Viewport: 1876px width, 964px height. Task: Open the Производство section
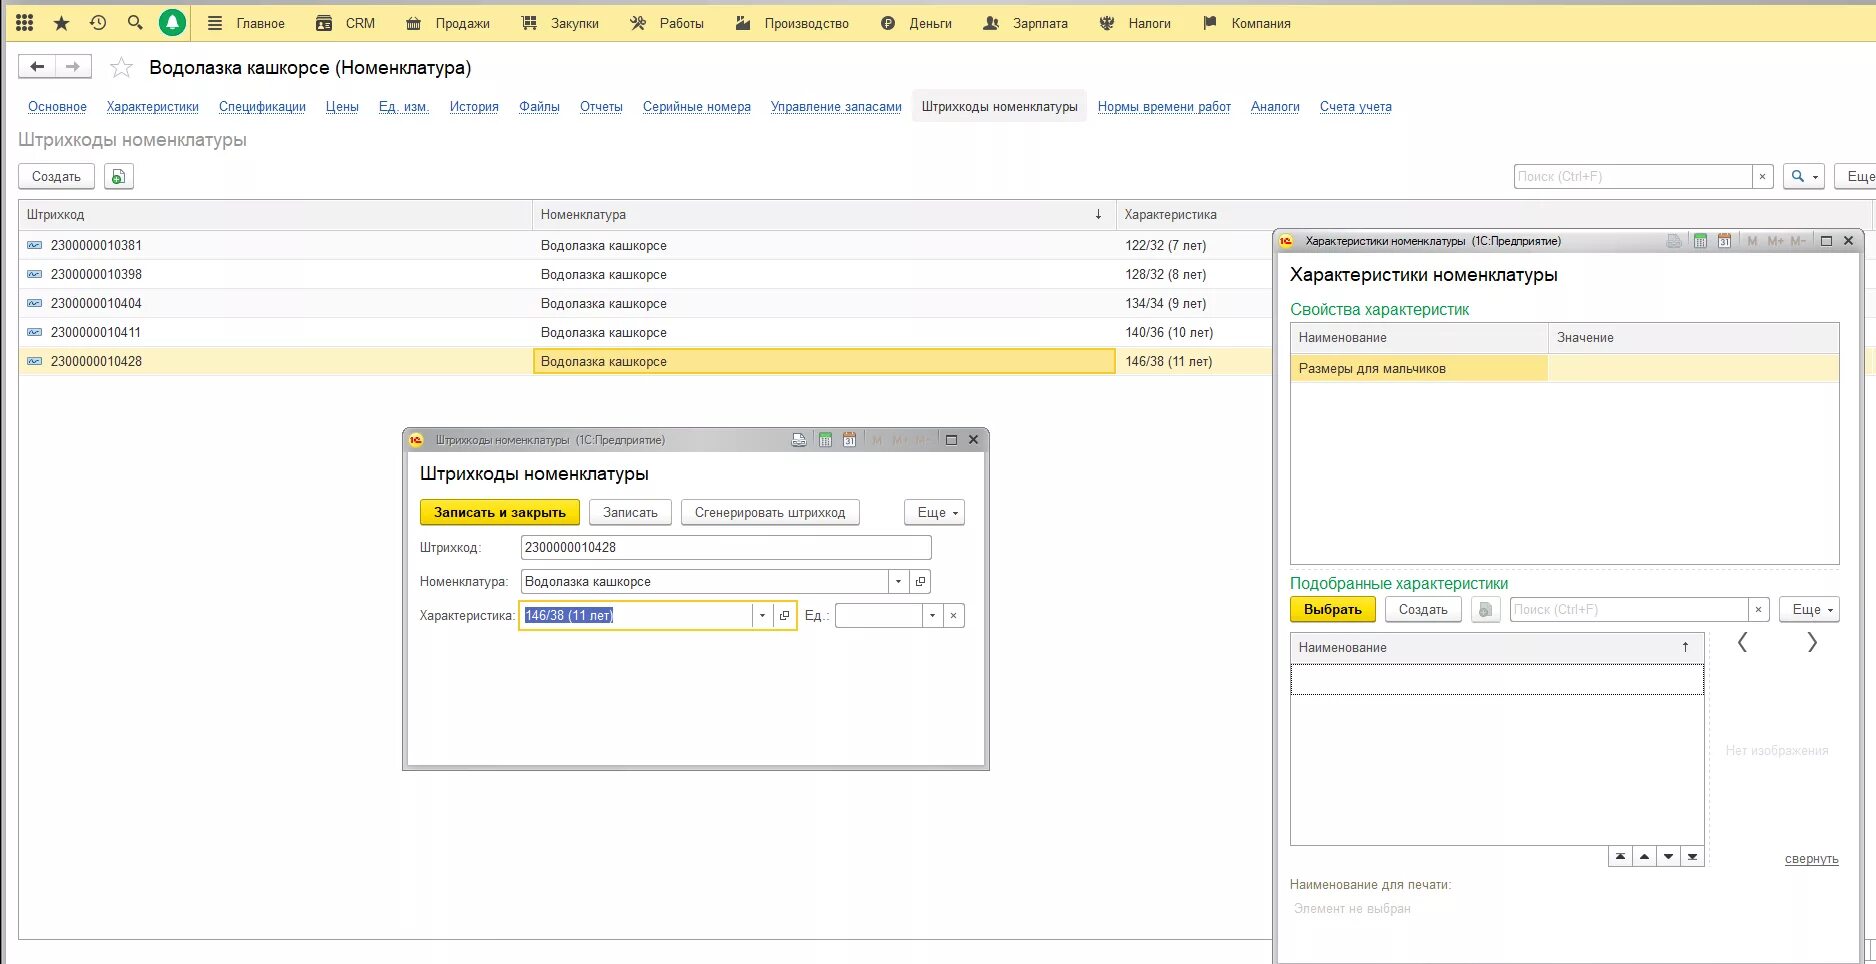point(792,23)
